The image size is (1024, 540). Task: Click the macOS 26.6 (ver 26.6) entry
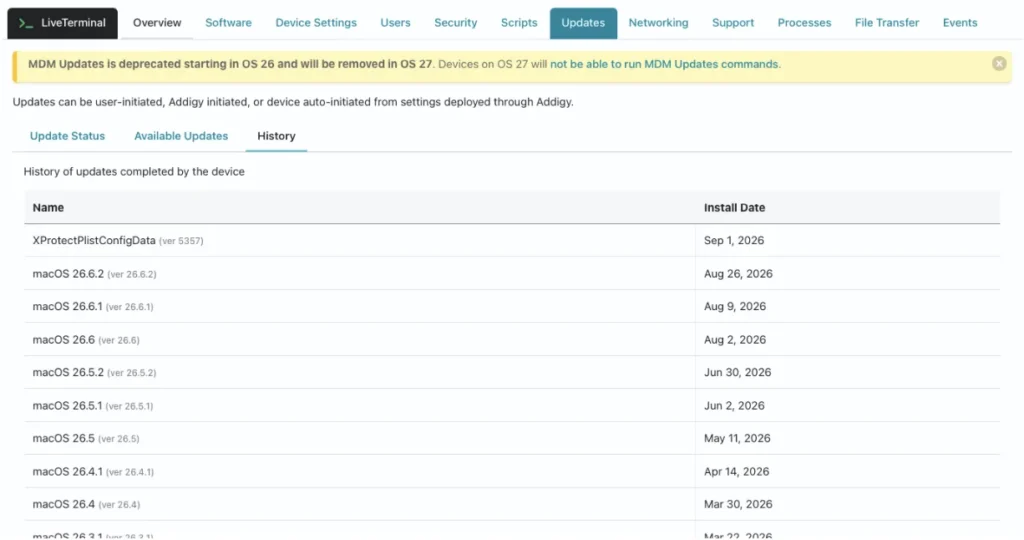pyautogui.click(x=86, y=340)
